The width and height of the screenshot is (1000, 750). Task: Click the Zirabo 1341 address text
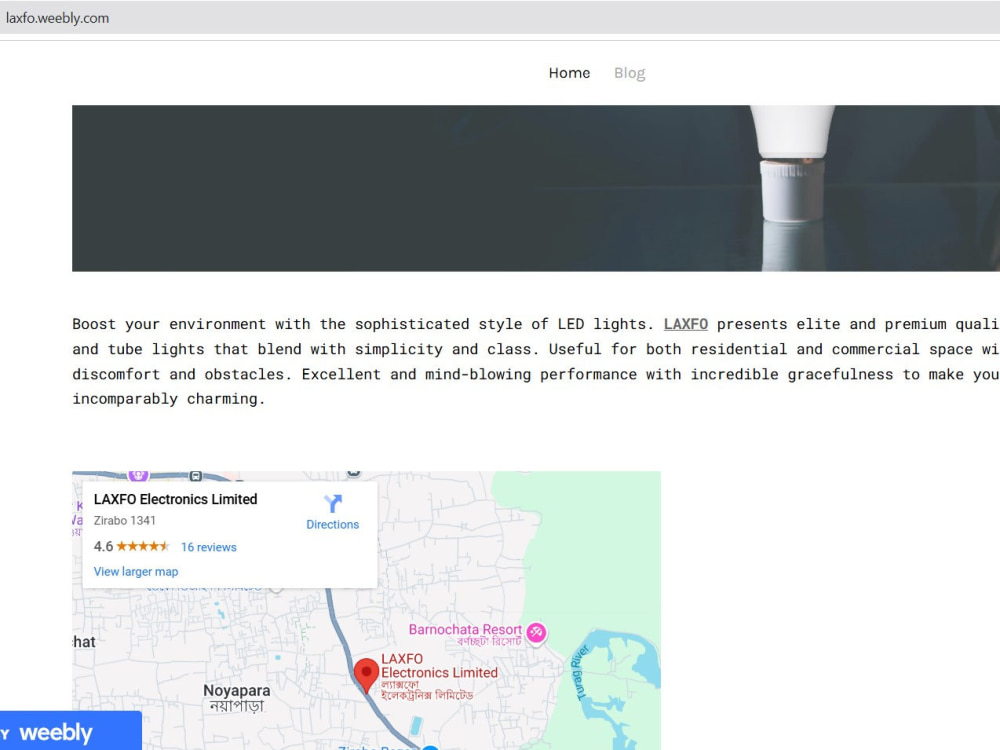point(124,520)
